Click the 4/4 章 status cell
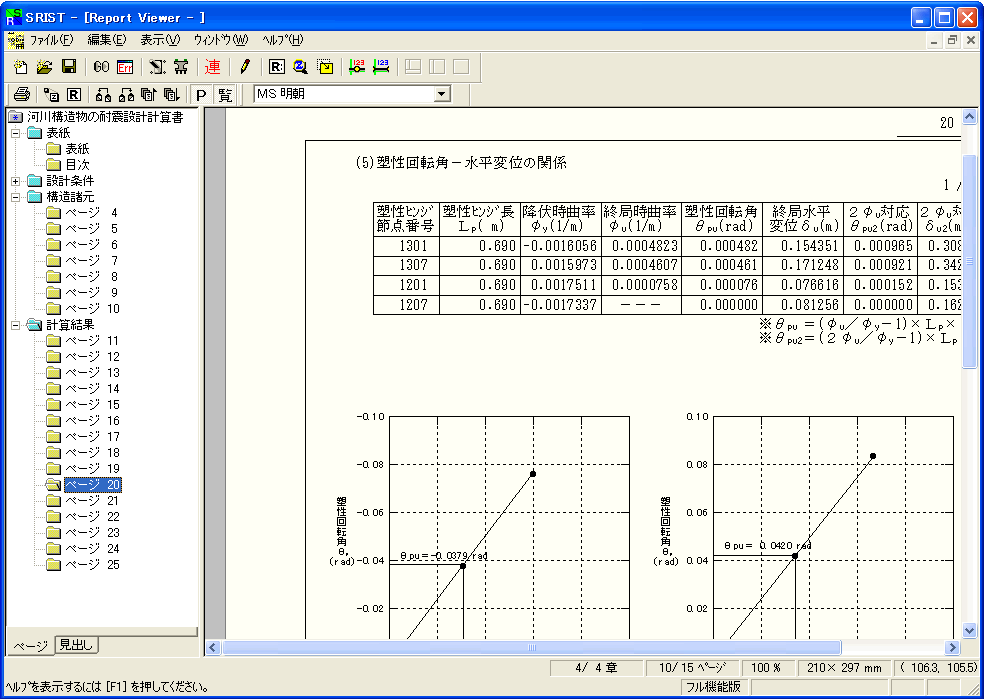The image size is (984, 699). click(596, 668)
